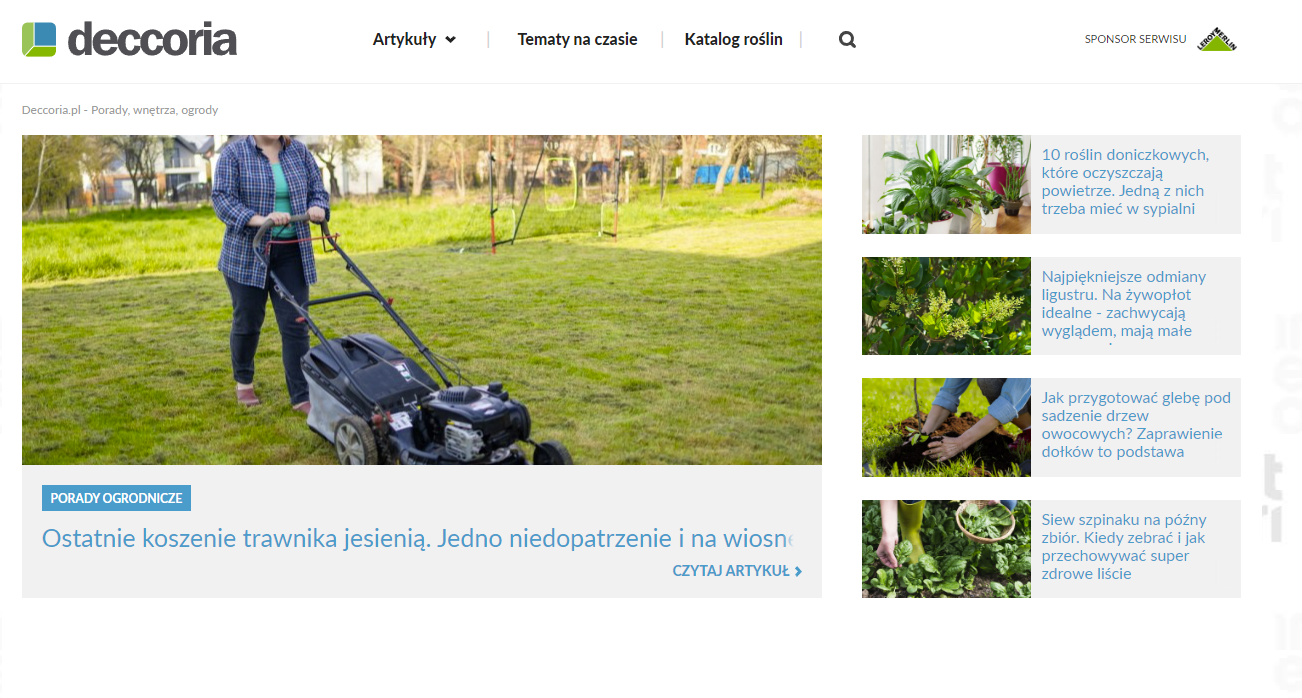This screenshot has height=698, width=1302.
Task: Click the deccoria logo icon
Action: click(x=39, y=40)
